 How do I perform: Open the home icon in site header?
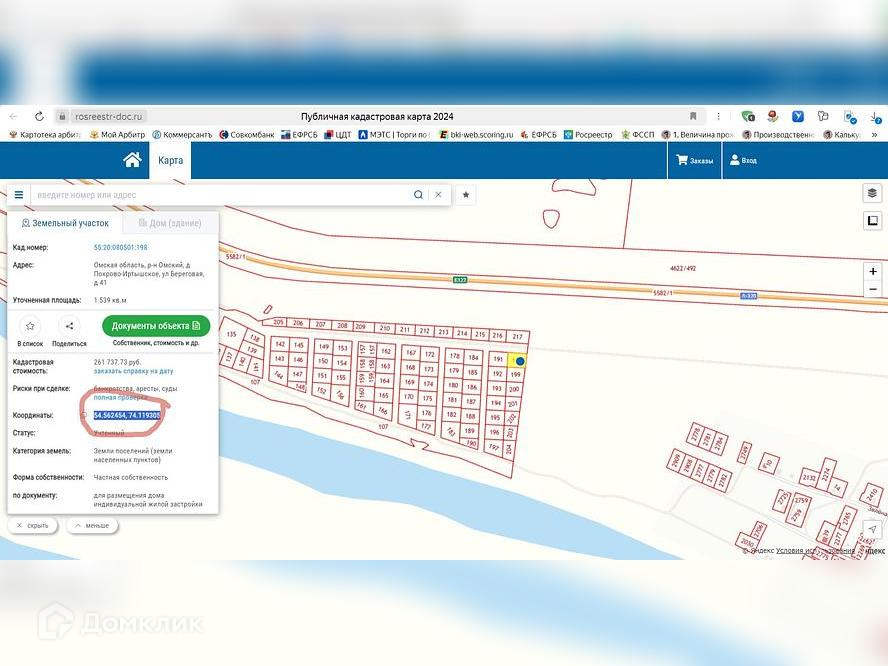click(x=132, y=160)
